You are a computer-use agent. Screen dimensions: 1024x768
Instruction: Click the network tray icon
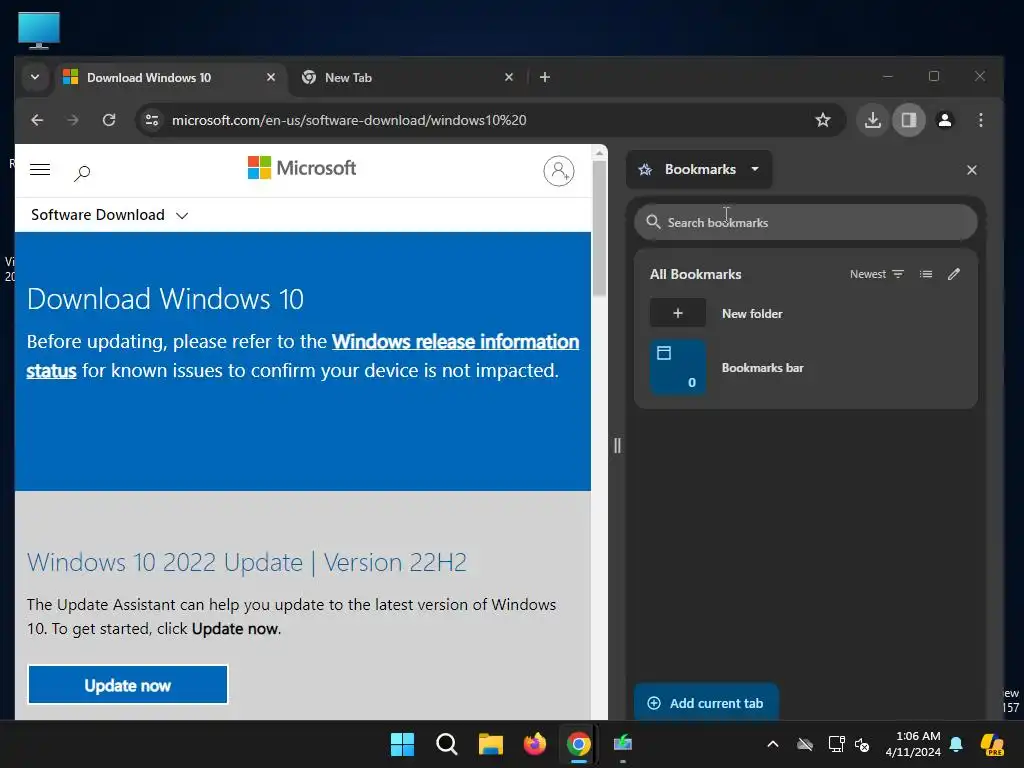tap(836, 744)
